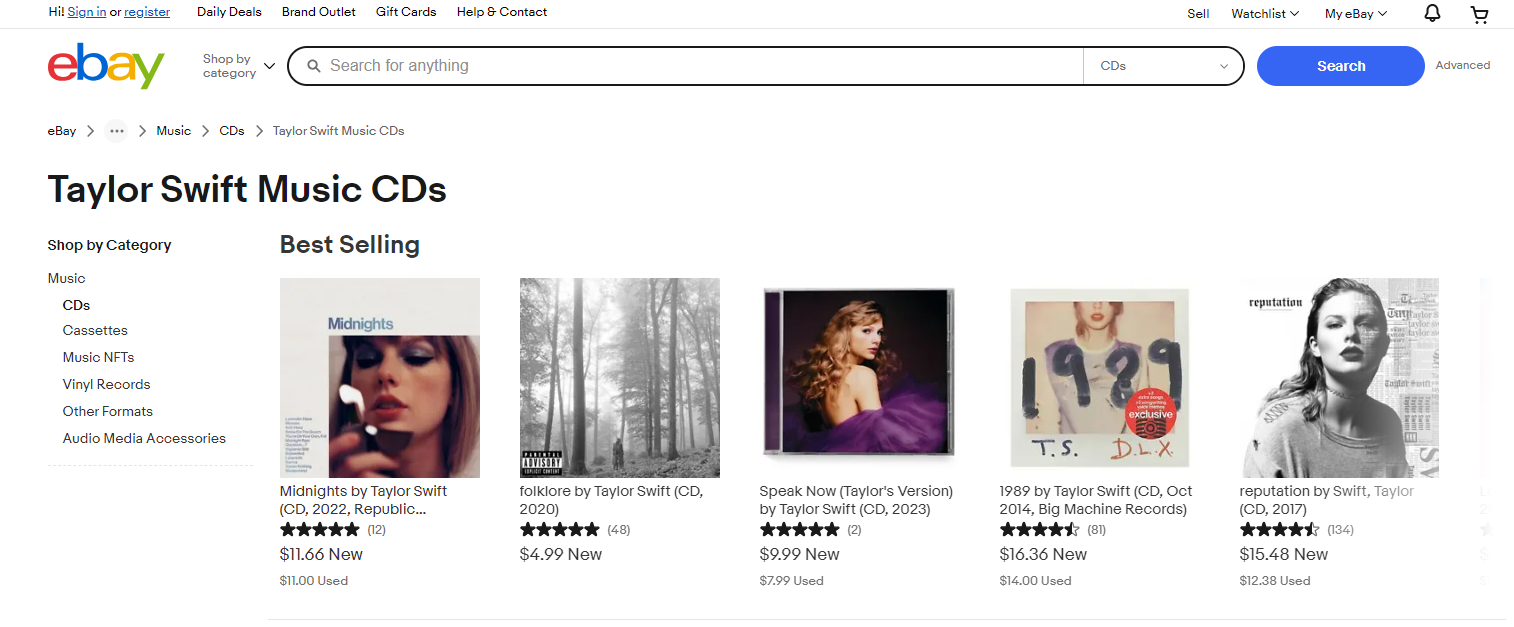Click the (134) review count
The width and height of the screenshot is (1514, 627).
click(1340, 530)
